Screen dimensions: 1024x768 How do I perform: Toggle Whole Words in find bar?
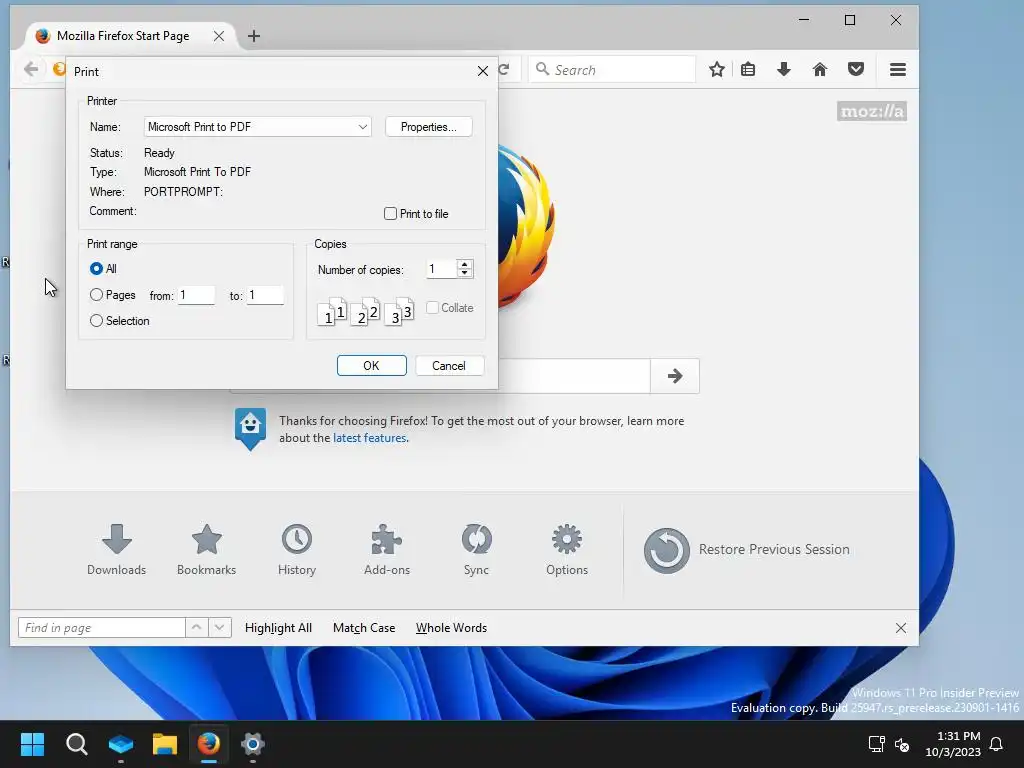click(x=451, y=628)
